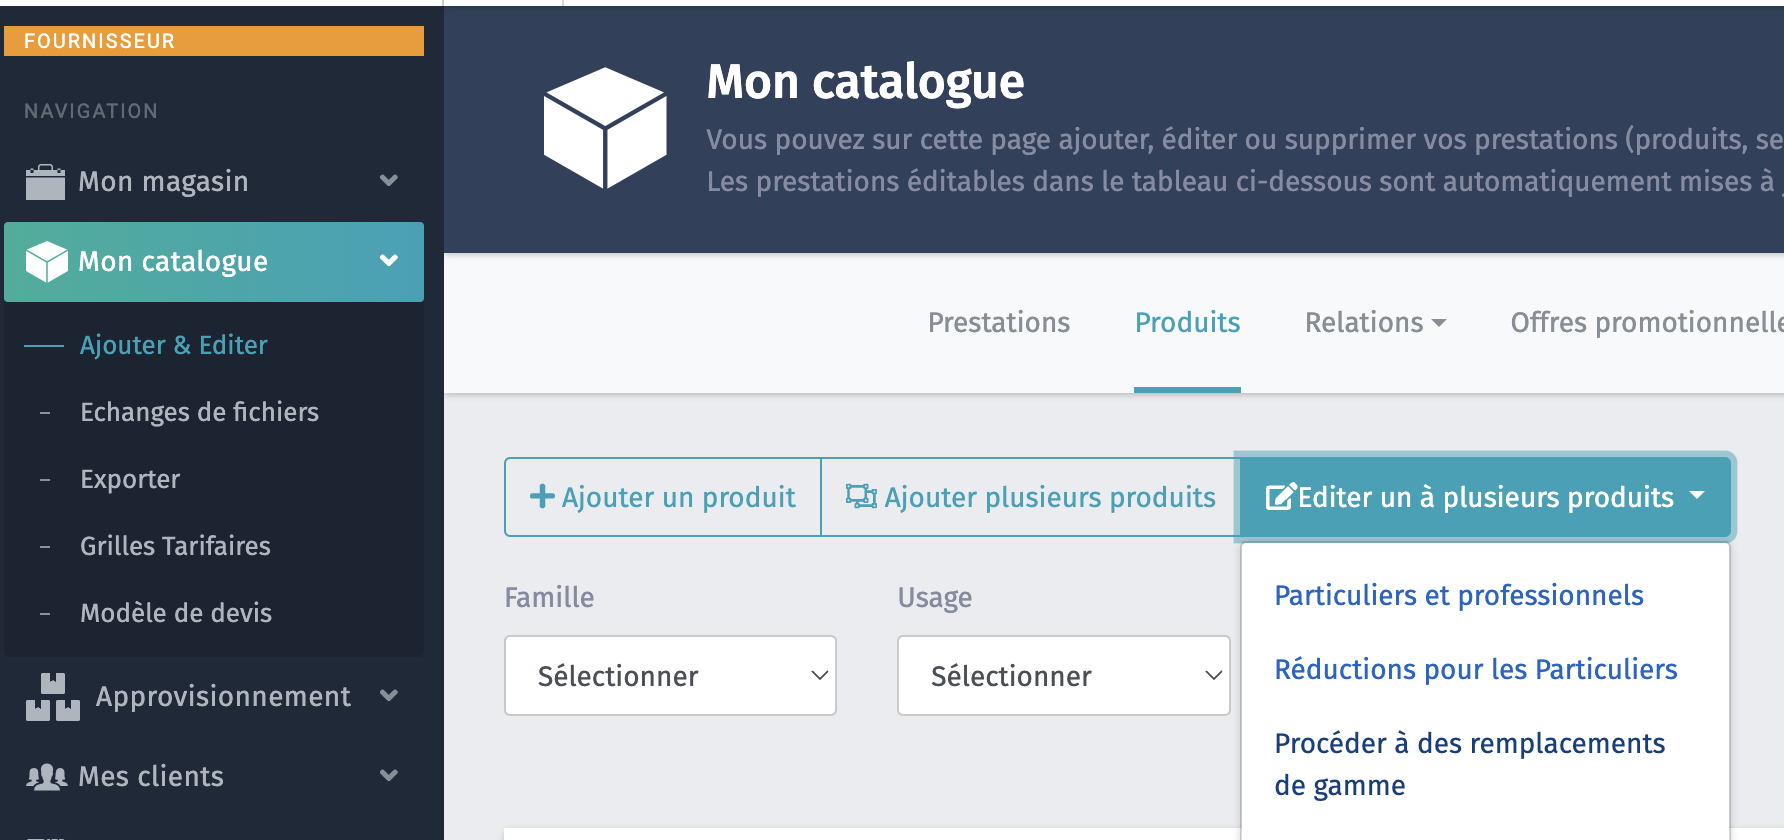Image resolution: width=1784 pixels, height=840 pixels.
Task: Click the Ajouter plusieurs produits icon
Action: [861, 496]
